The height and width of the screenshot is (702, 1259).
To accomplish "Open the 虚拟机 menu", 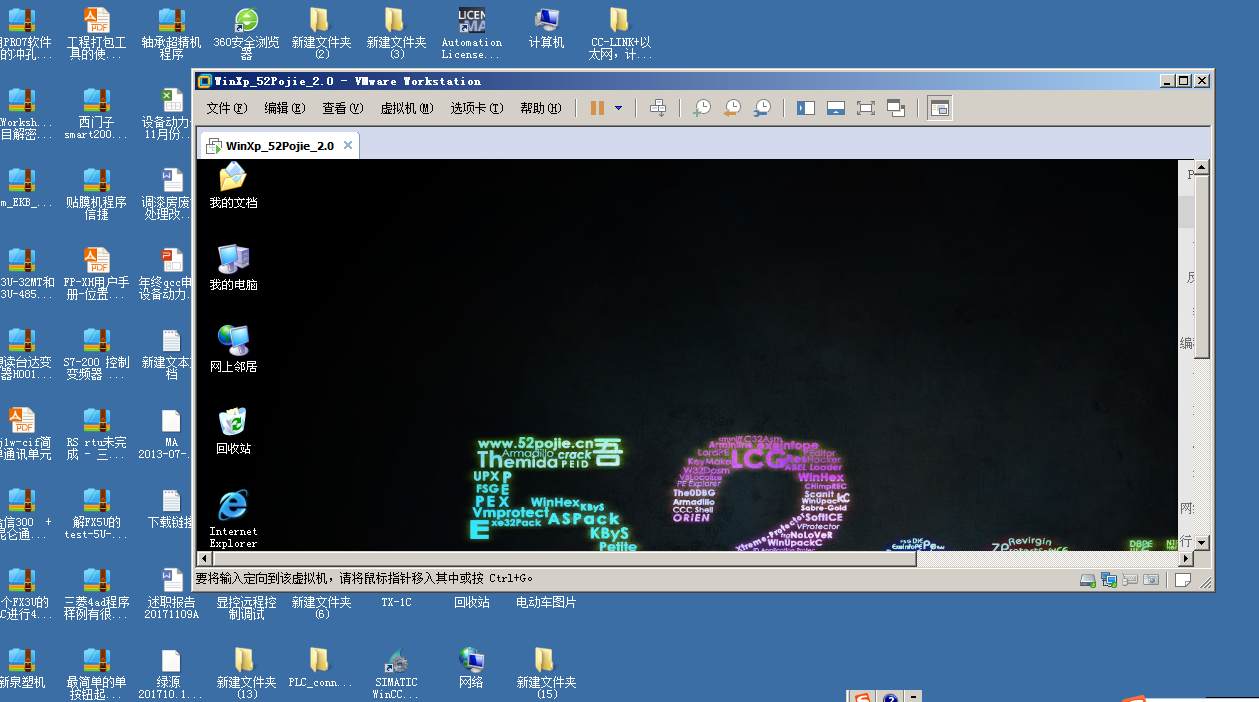I will 406,108.
